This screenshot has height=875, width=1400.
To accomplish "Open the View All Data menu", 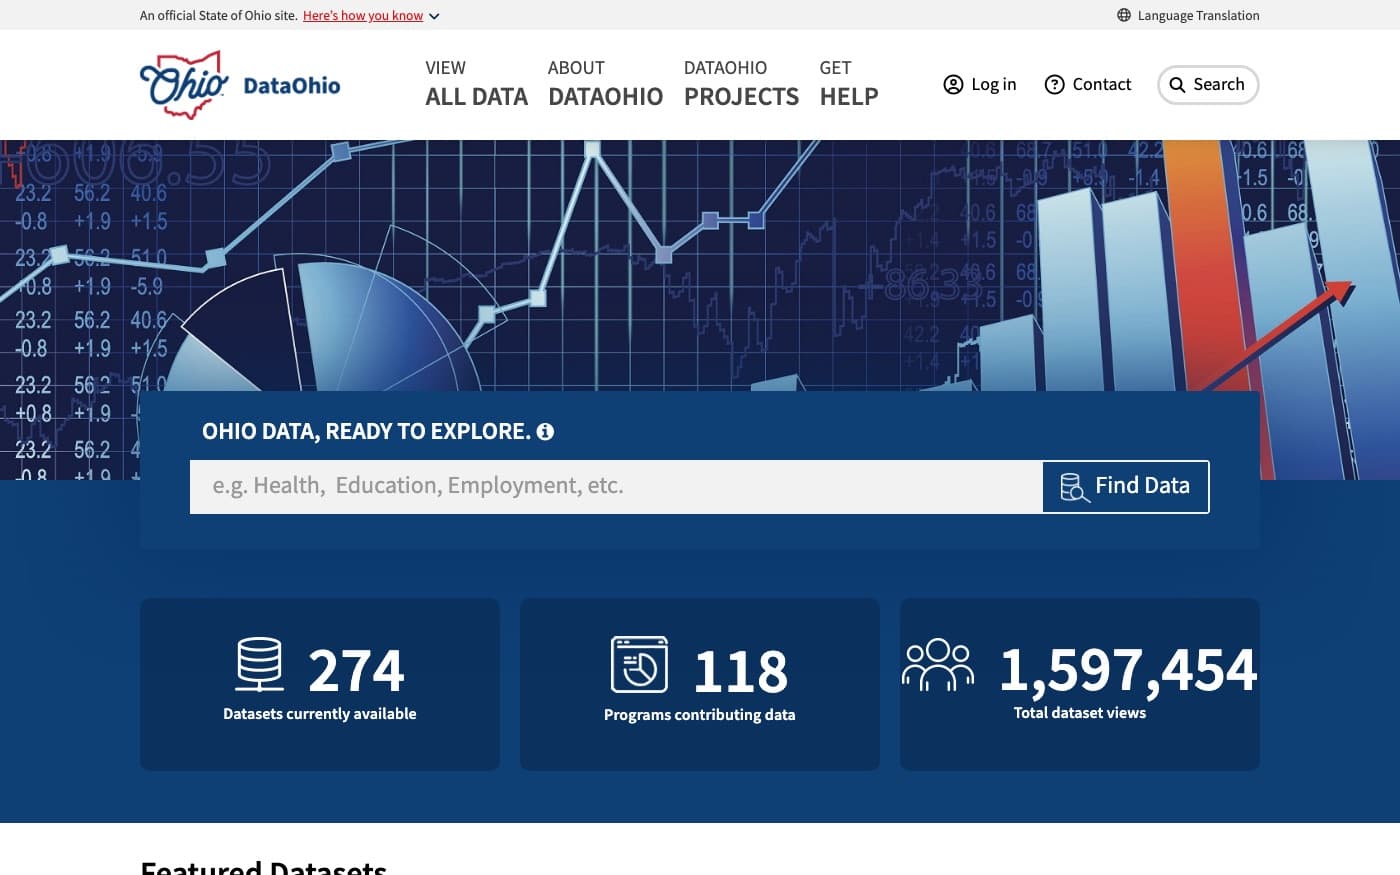I will pos(476,84).
